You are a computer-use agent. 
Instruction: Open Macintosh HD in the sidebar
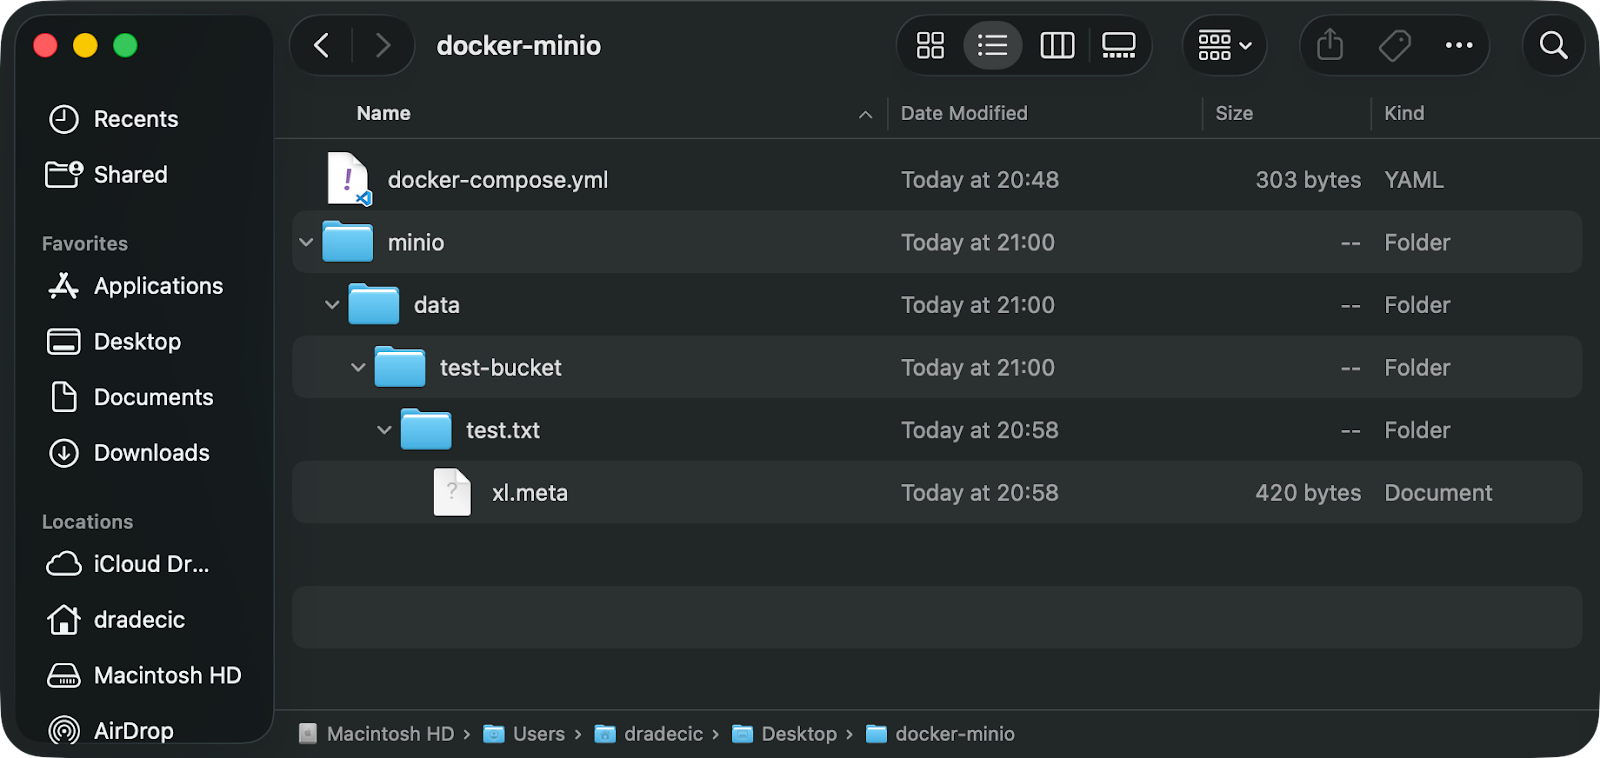[x=144, y=676]
